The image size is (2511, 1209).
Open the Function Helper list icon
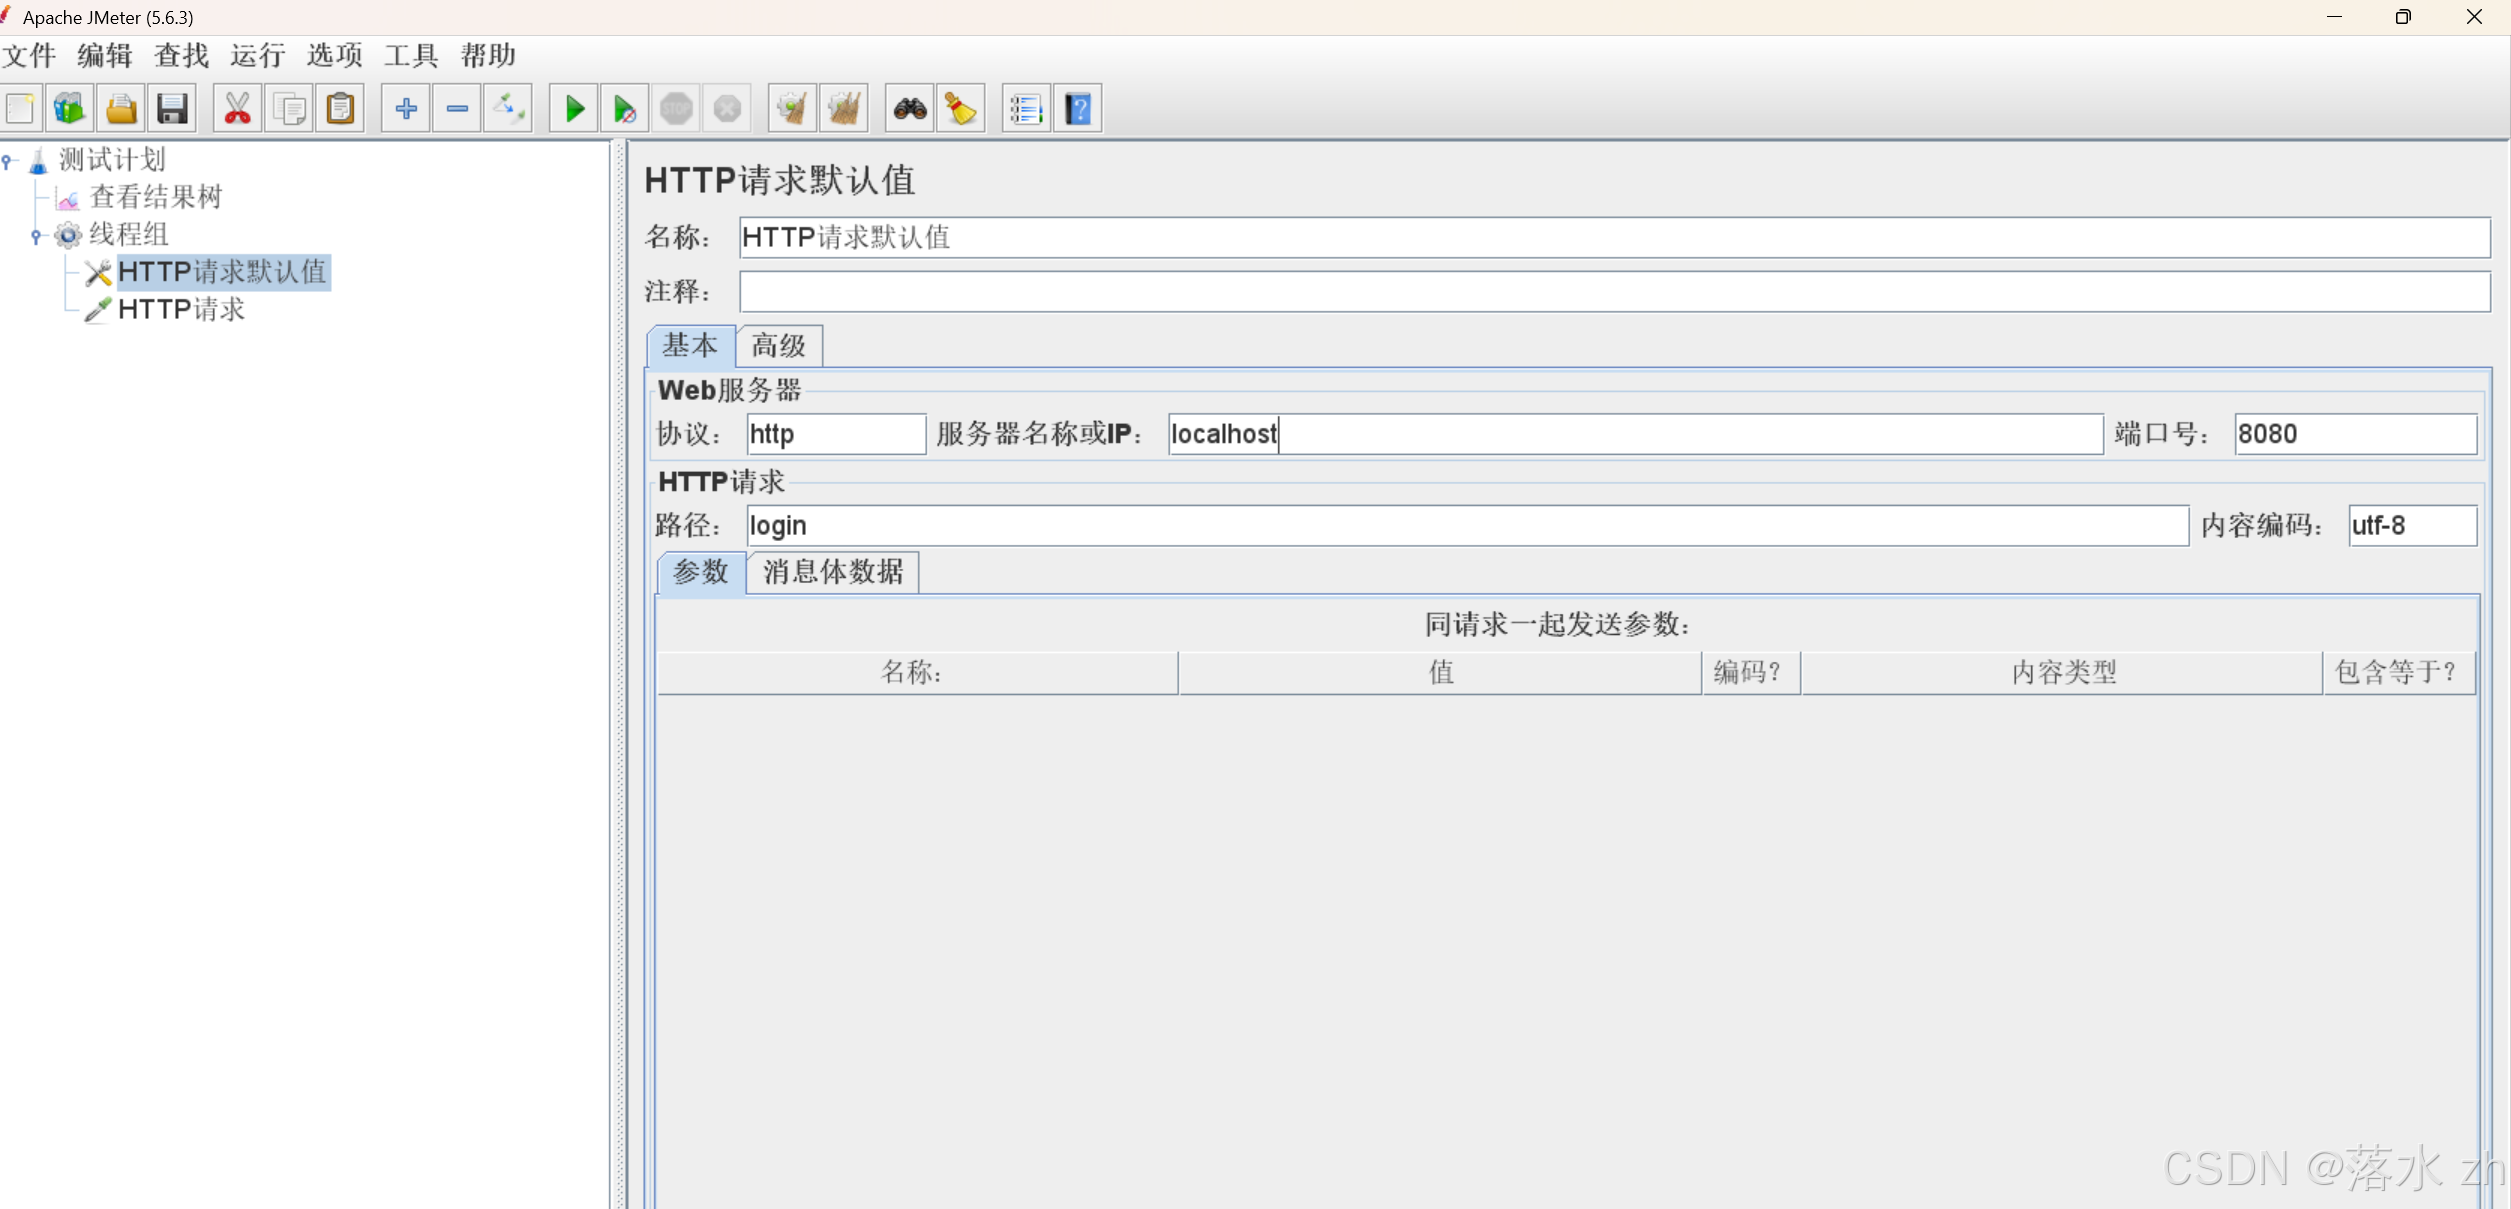click(x=1026, y=108)
